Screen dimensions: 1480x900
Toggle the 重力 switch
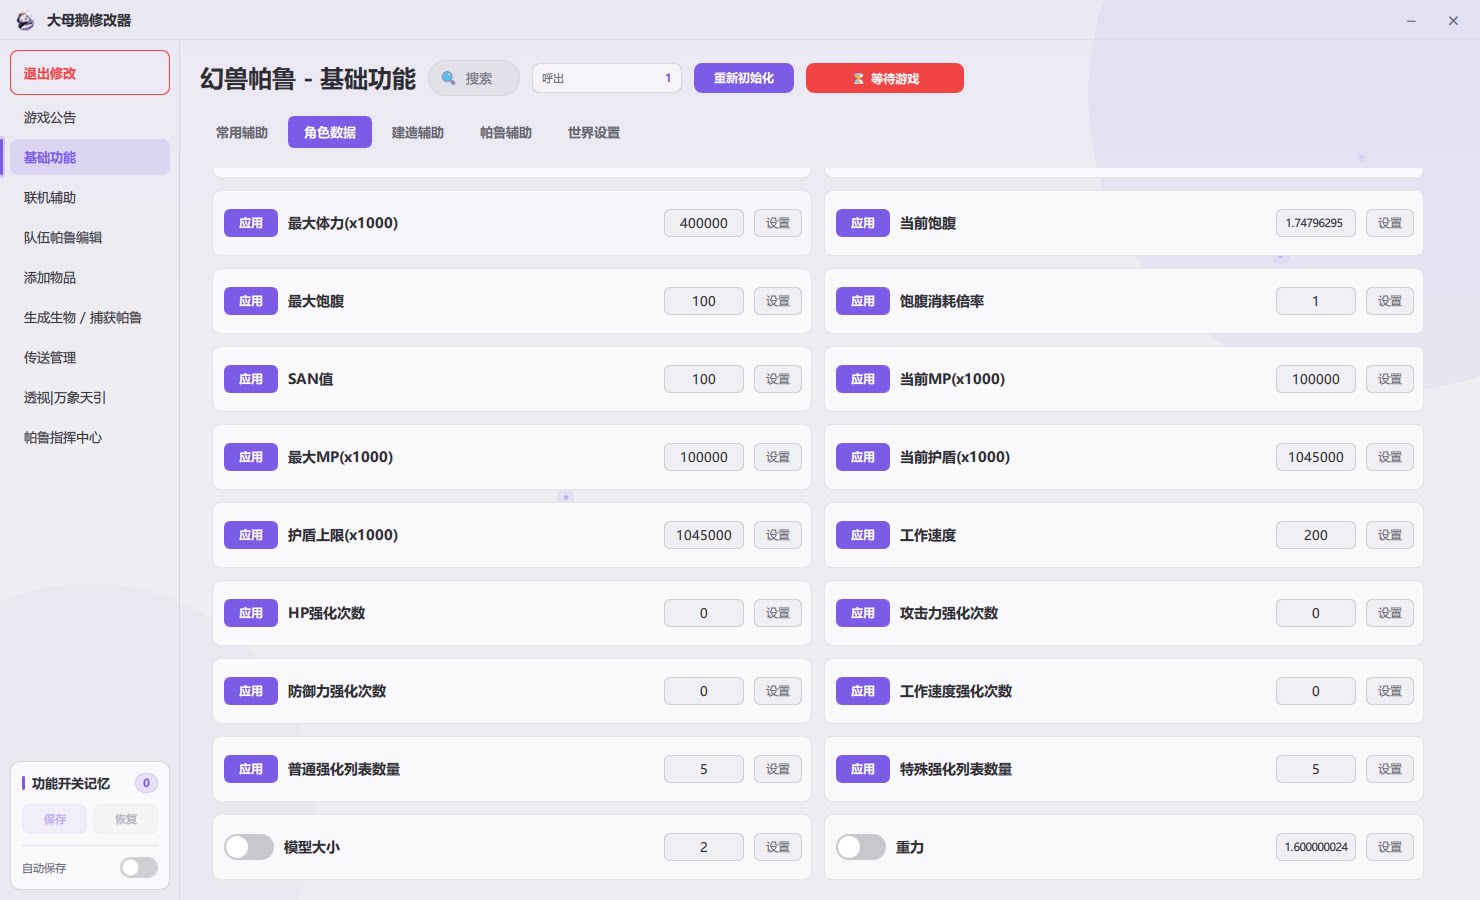(861, 847)
